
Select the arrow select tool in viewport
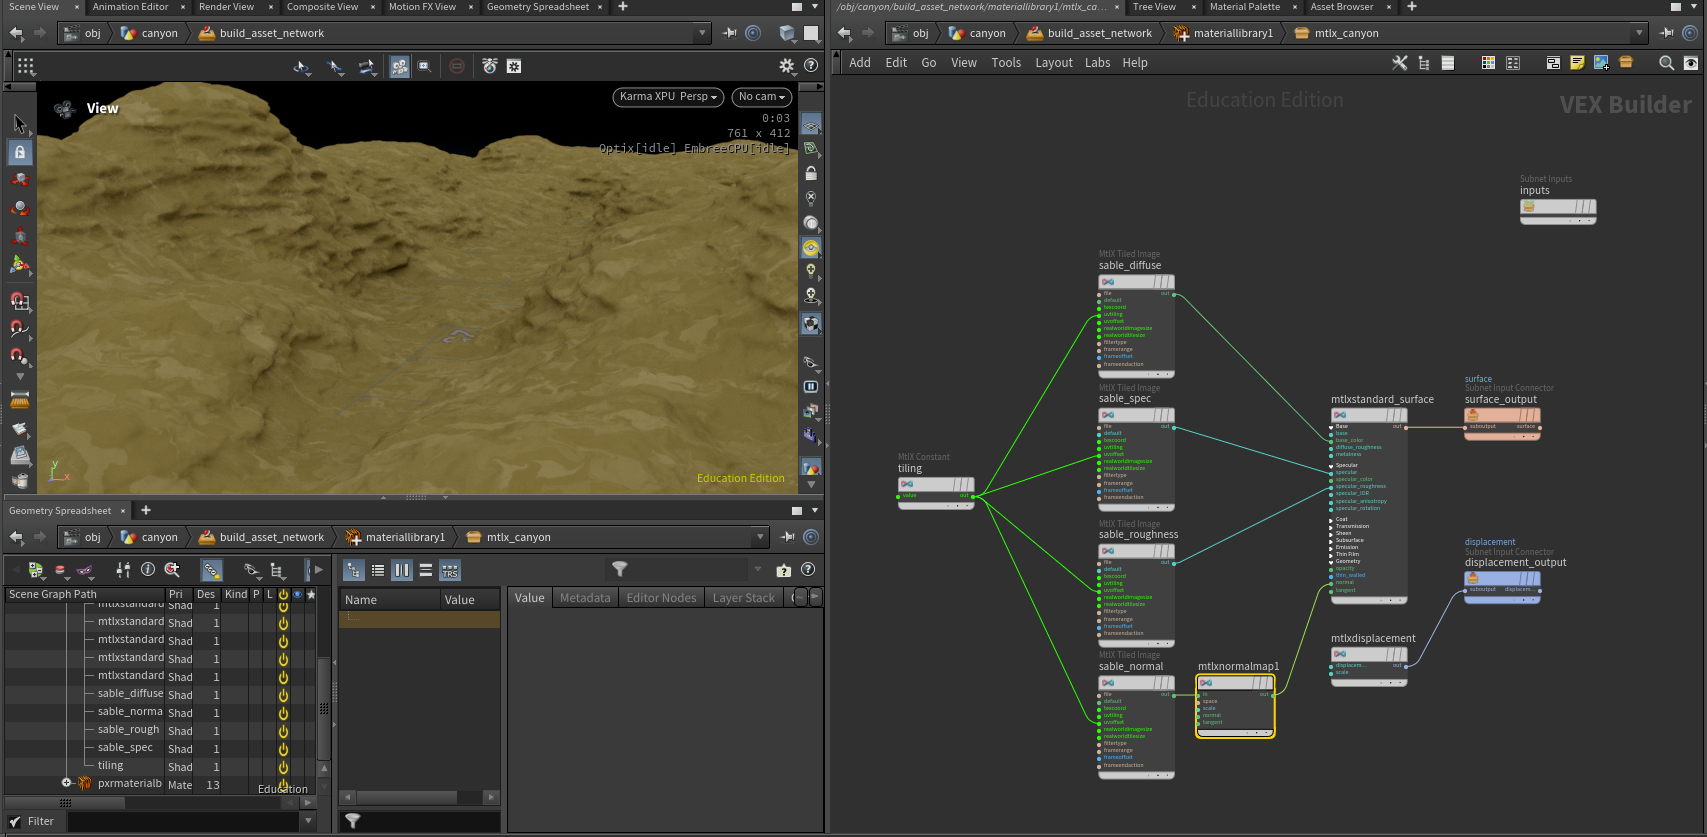pyautogui.click(x=19, y=124)
